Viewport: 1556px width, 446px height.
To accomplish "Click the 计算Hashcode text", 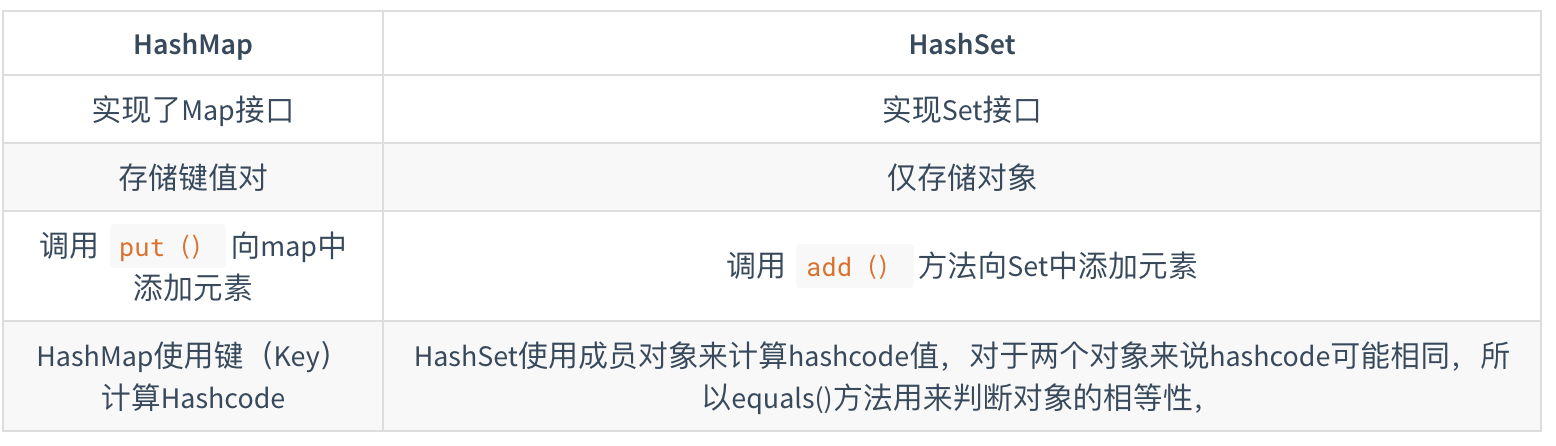I will coord(193,399).
